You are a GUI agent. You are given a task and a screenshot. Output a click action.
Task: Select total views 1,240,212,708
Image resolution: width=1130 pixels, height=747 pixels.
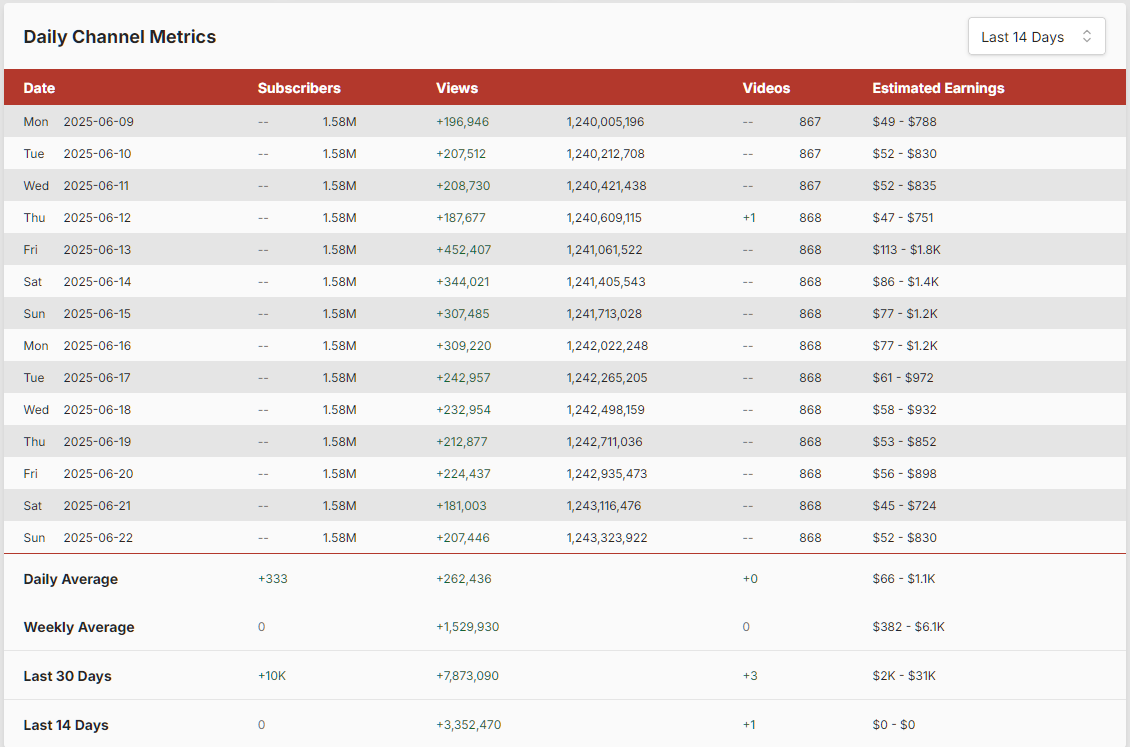pos(605,153)
